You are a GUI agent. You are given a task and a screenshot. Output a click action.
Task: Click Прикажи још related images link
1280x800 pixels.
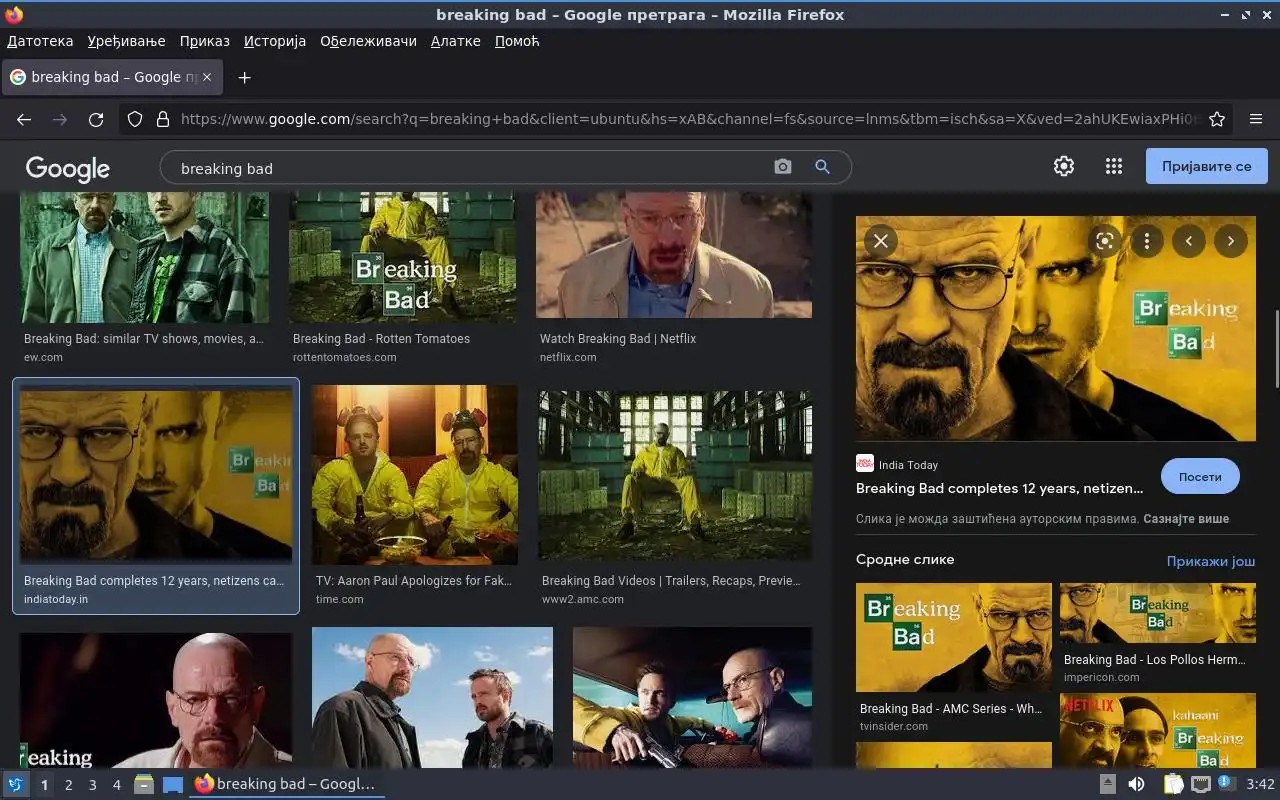[x=1211, y=561]
